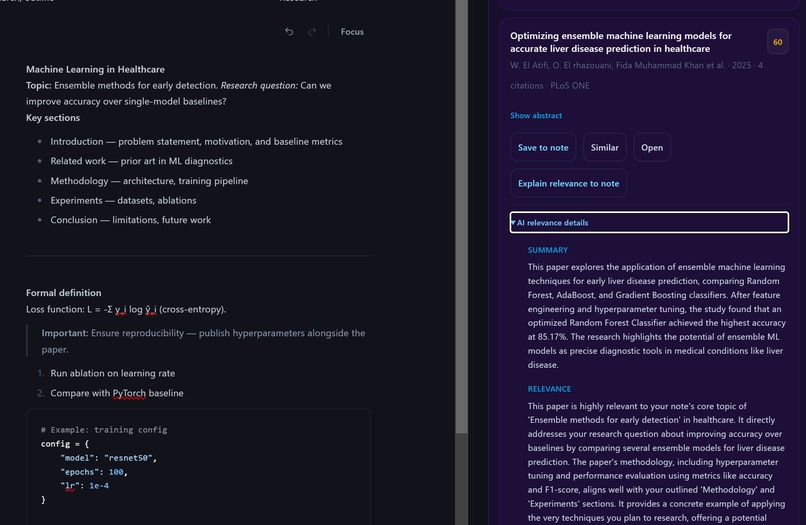Click the Related work bullet line
The image size is (806, 525).
tap(141, 161)
